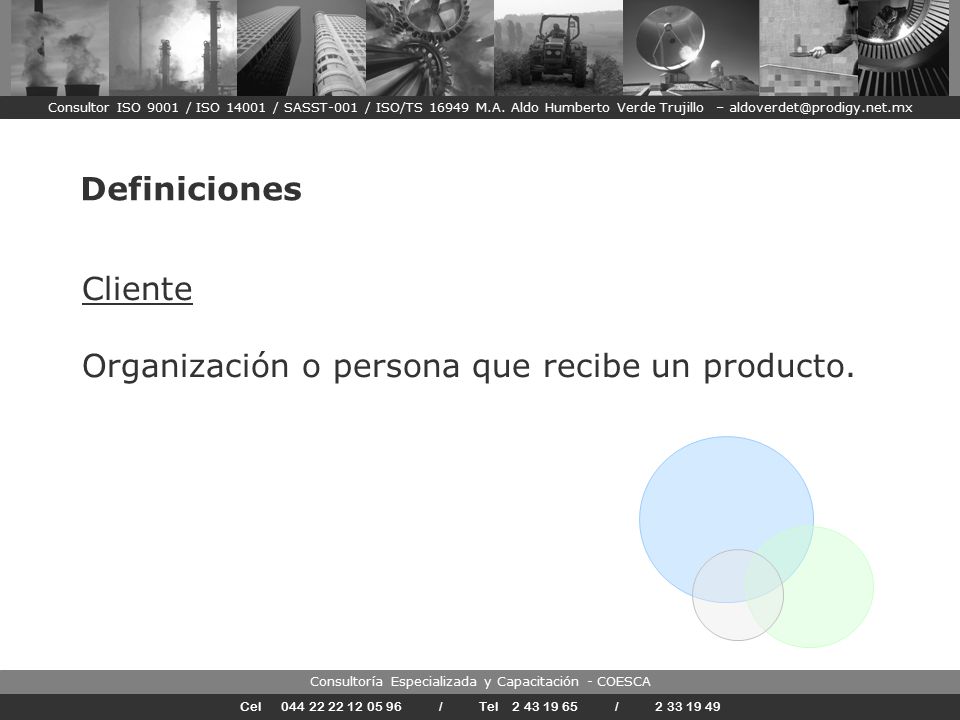
Task: Click the skyscrapers photo in banner
Action: pos(301,48)
